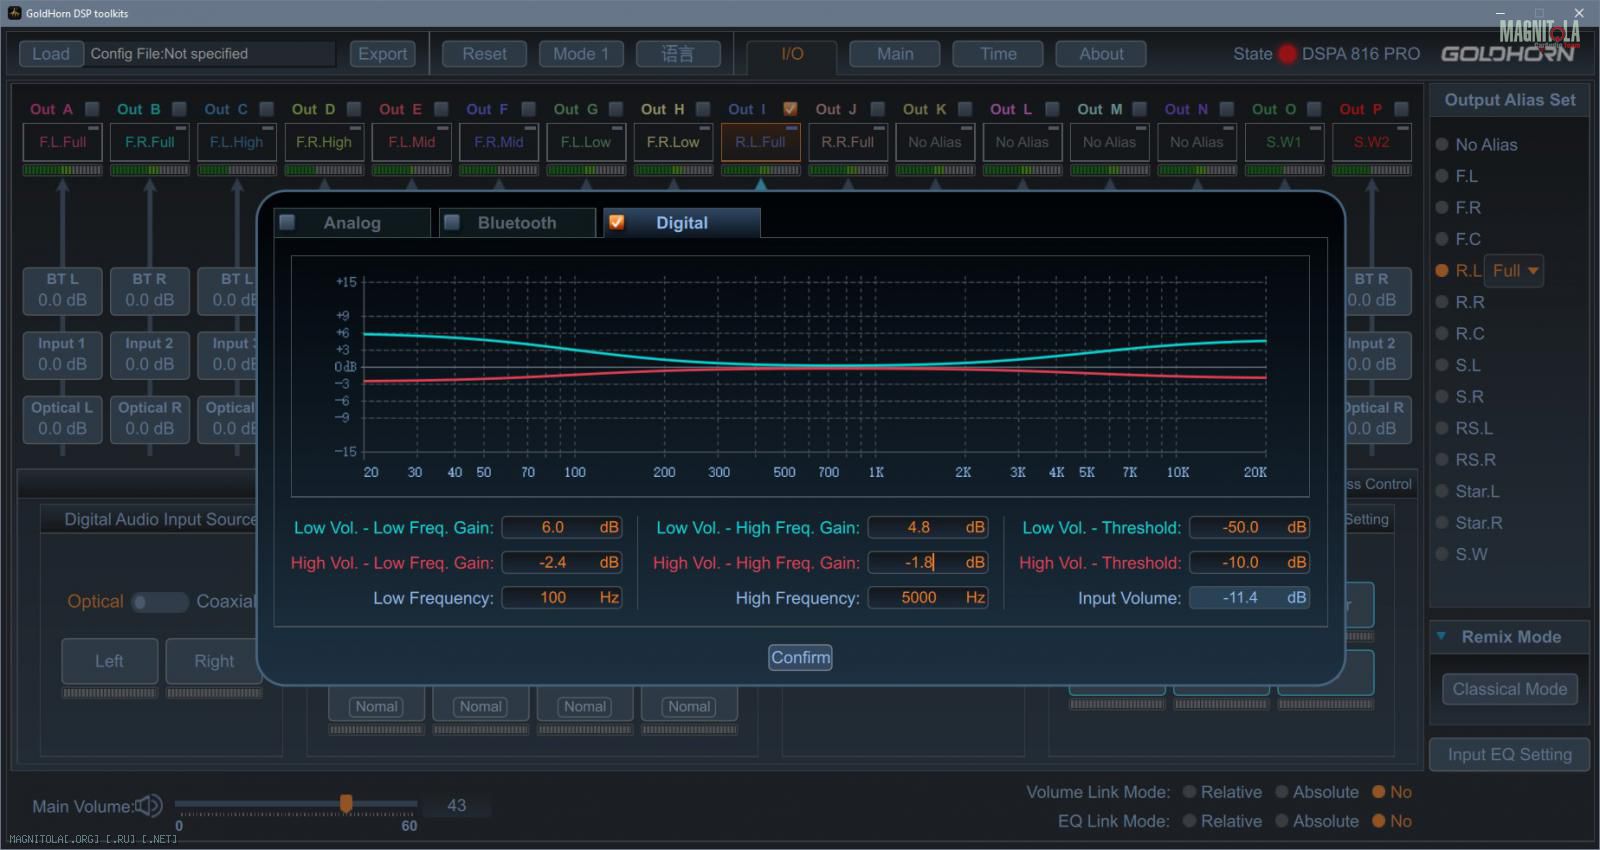The height and width of the screenshot is (850, 1600).
Task: Tick the Out A checkbox
Action: pos(92,109)
